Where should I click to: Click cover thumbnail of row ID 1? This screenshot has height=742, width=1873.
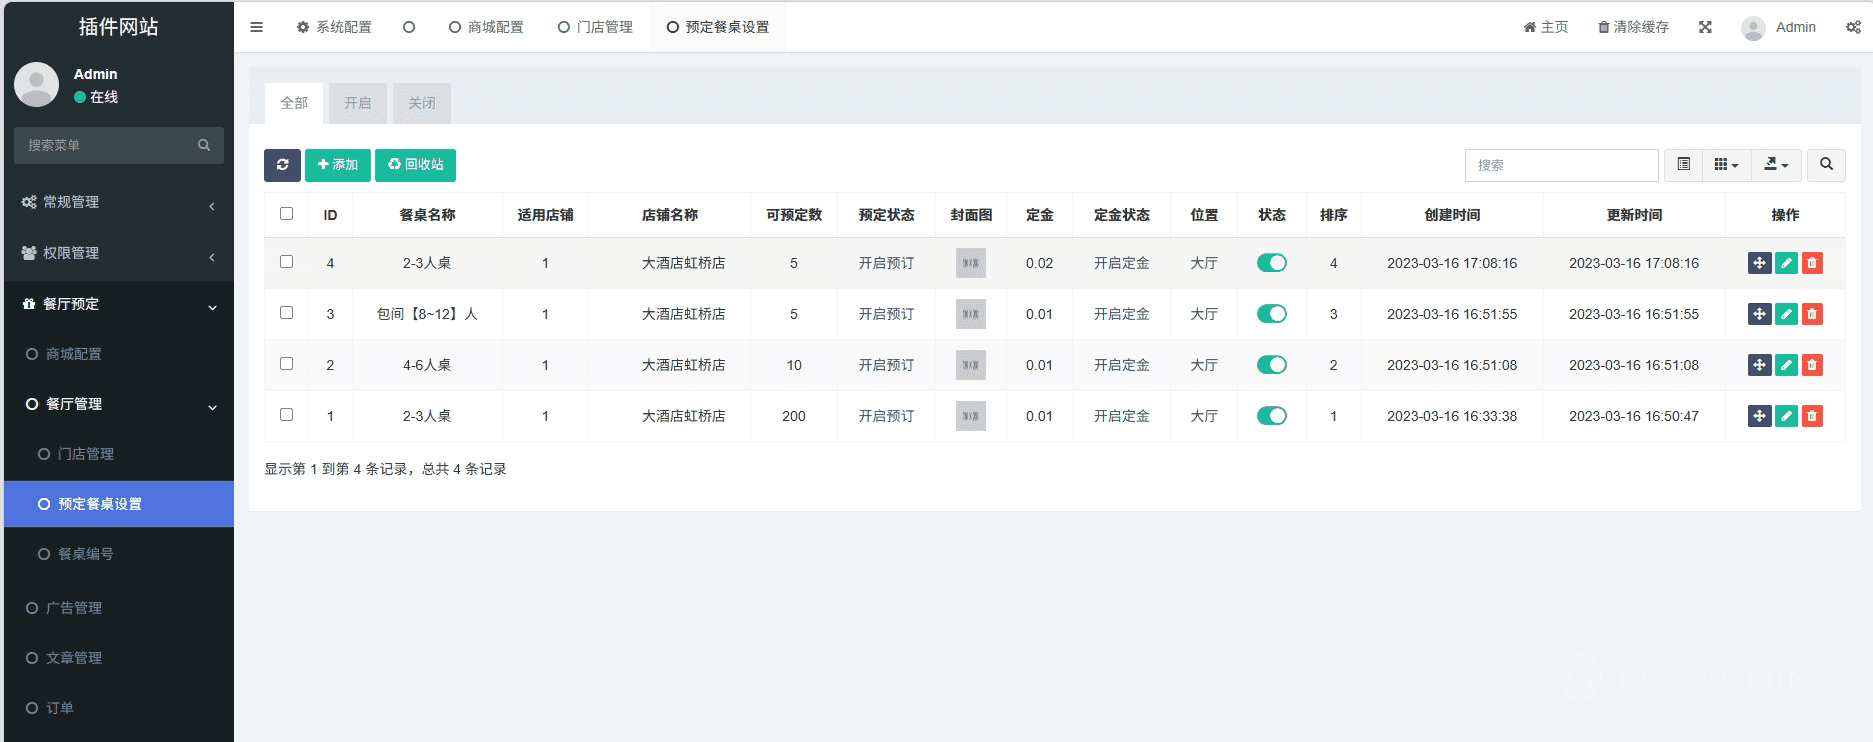[x=970, y=416]
